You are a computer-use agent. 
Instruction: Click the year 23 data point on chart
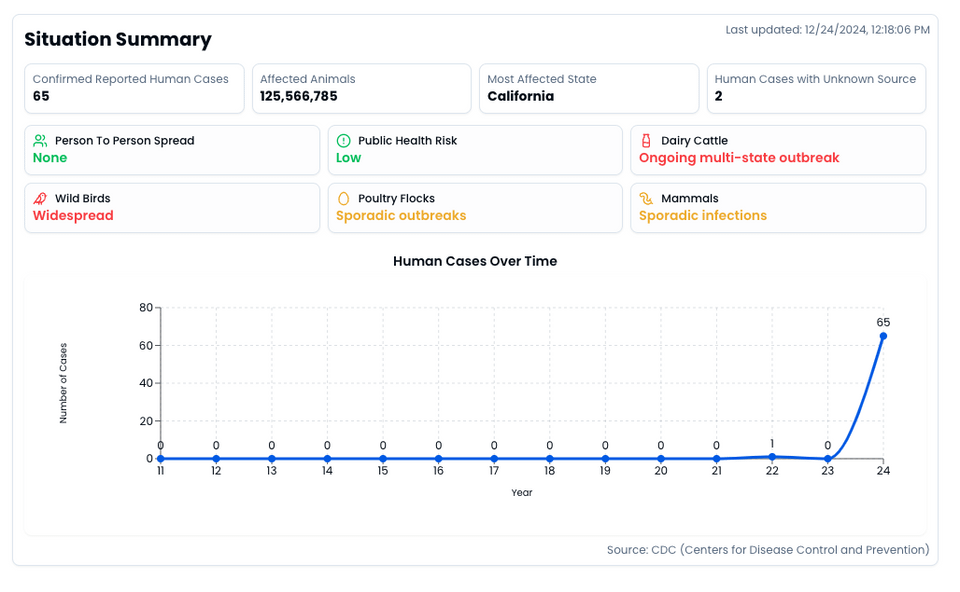coord(827,459)
